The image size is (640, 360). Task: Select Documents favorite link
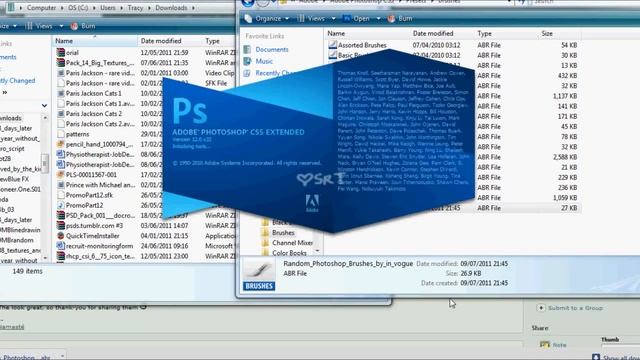(272, 49)
